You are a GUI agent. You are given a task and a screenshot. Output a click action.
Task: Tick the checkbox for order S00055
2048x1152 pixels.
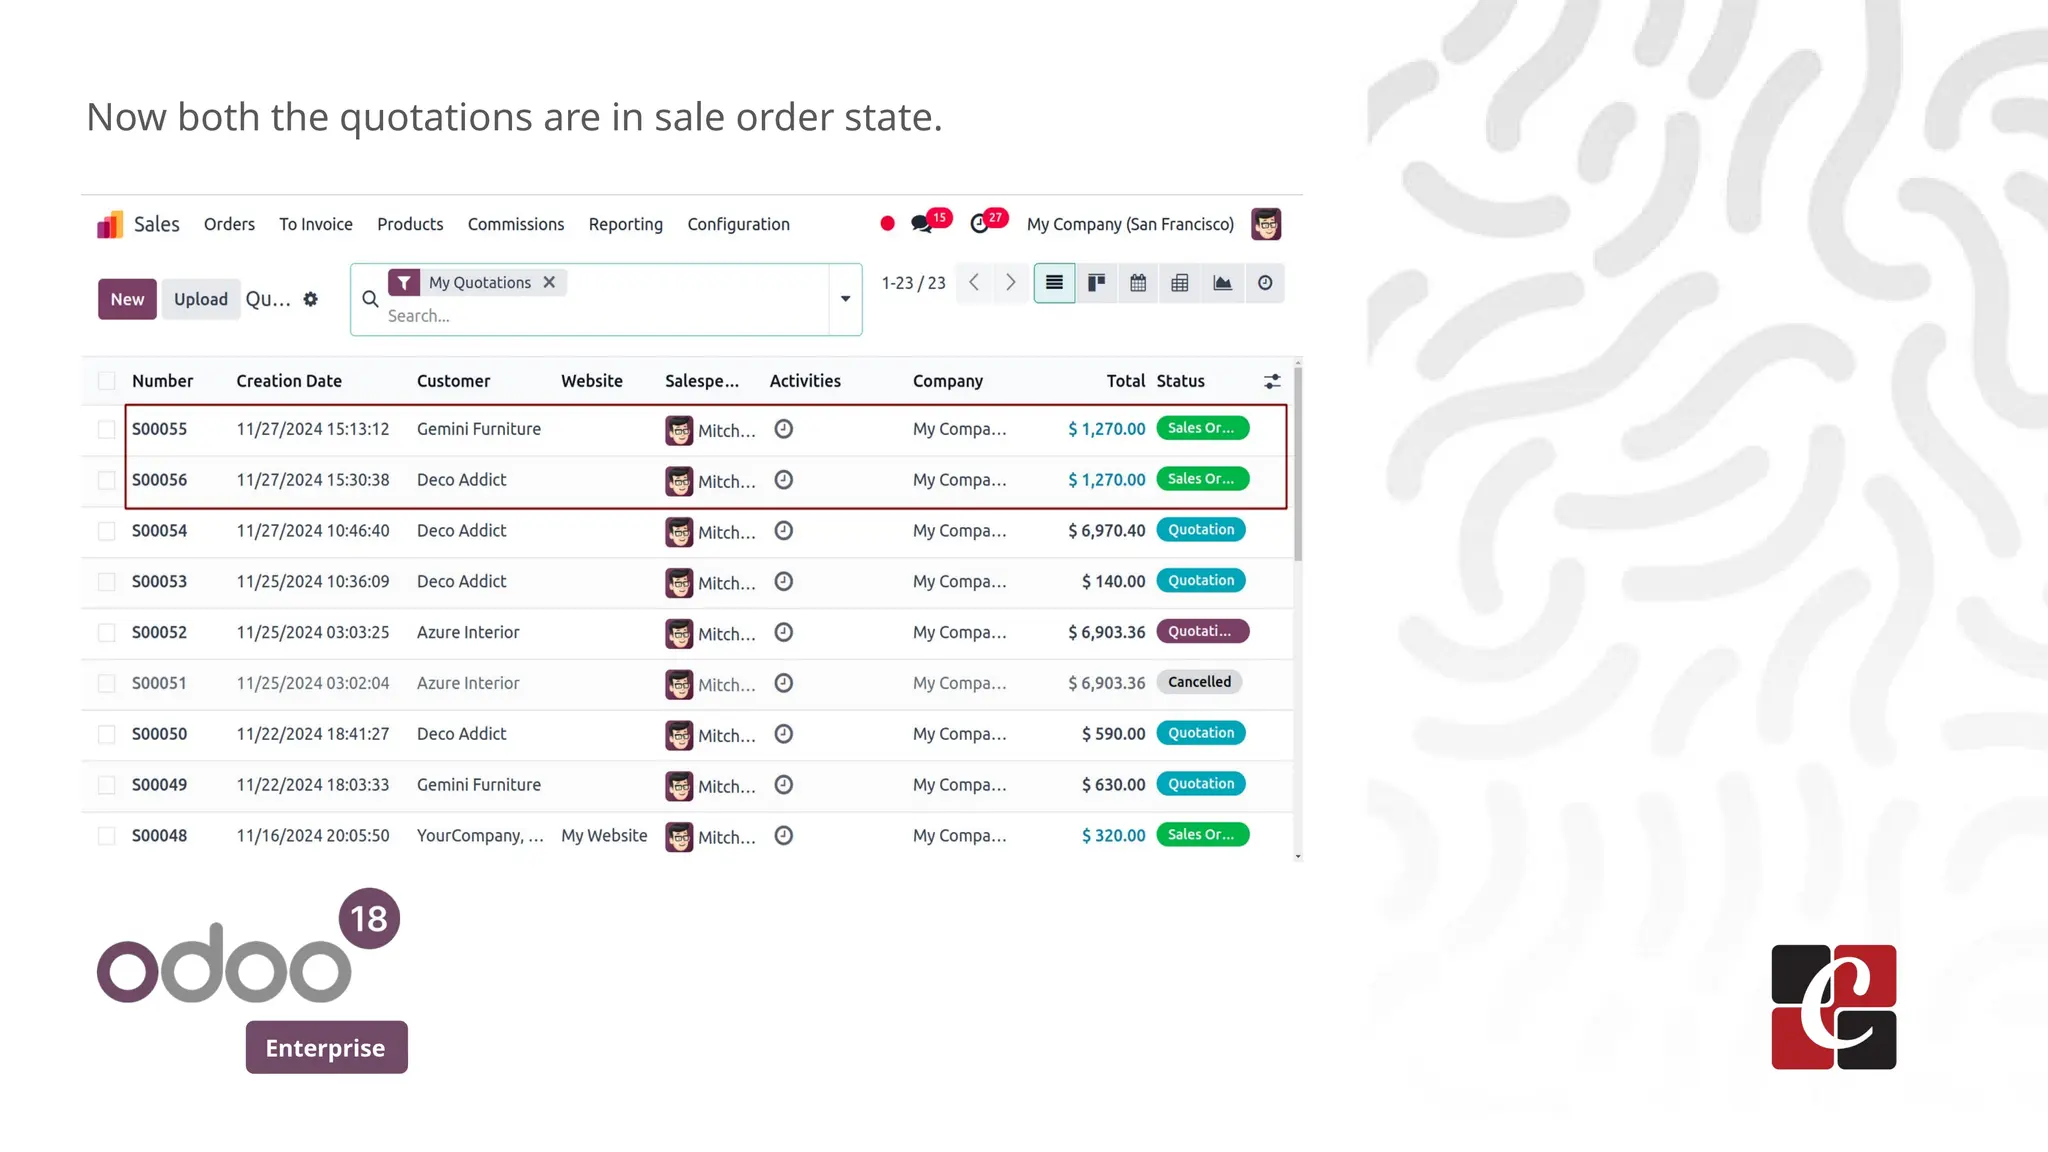(106, 429)
